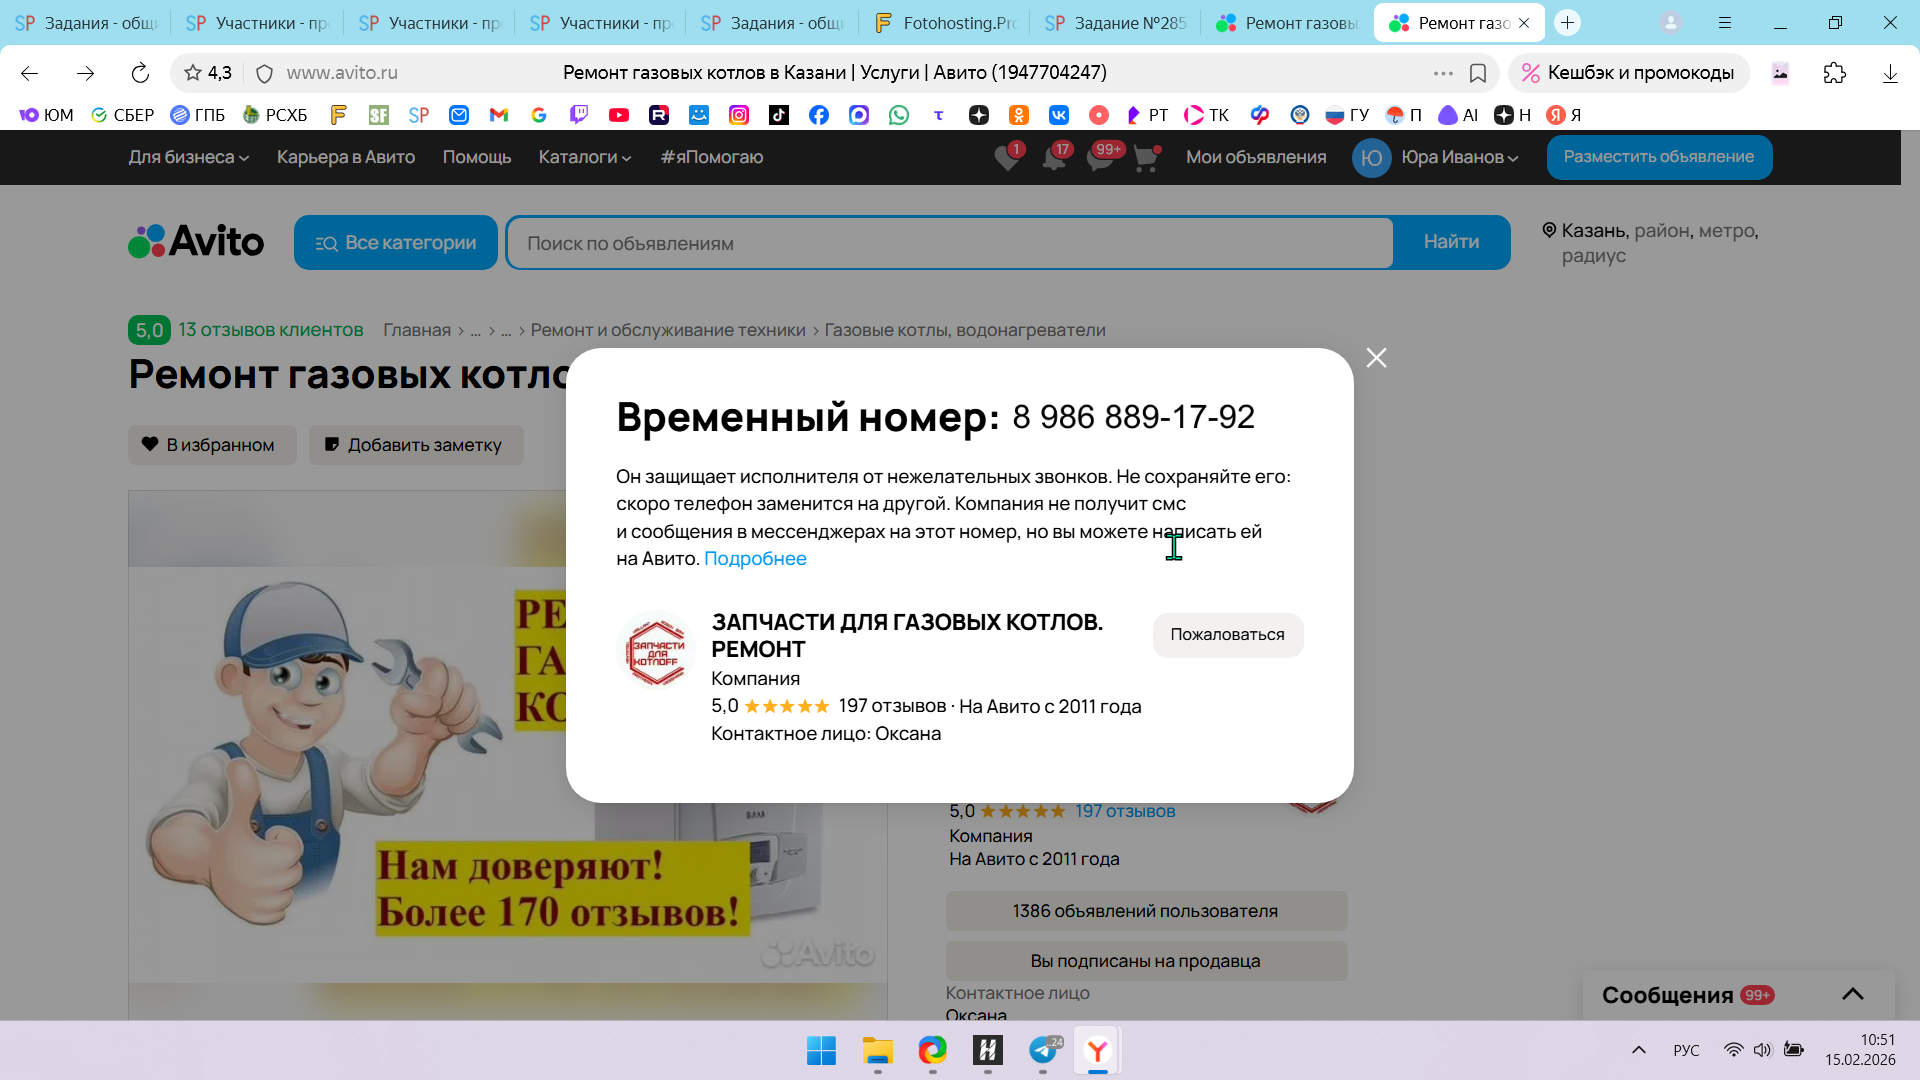The width and height of the screenshot is (1920, 1080).
Task: Click the Avito logo
Action: [196, 242]
